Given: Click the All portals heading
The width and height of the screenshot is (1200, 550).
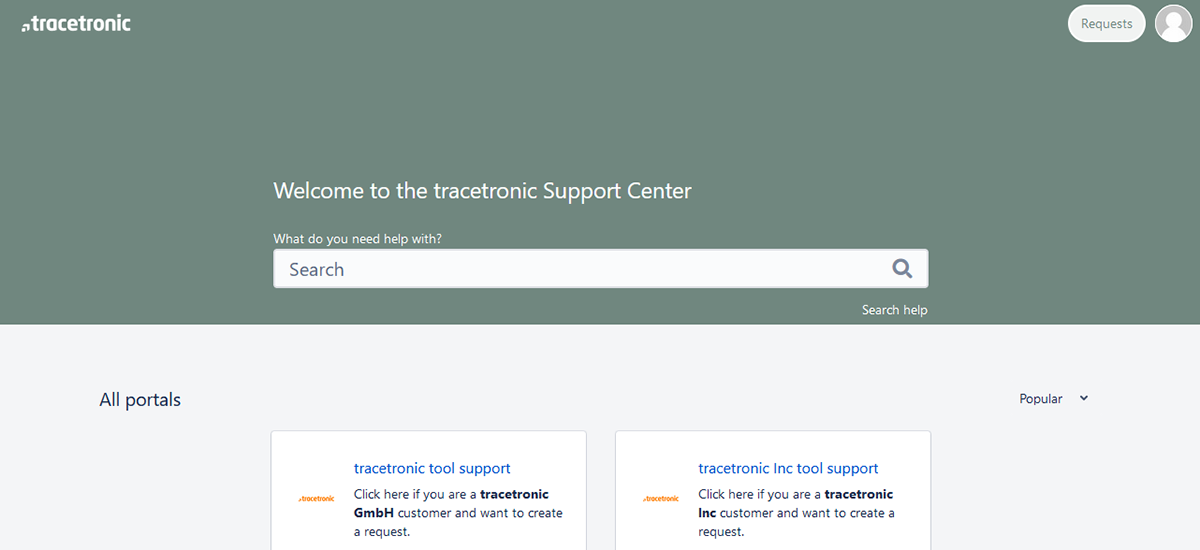Looking at the screenshot, I should point(140,400).
